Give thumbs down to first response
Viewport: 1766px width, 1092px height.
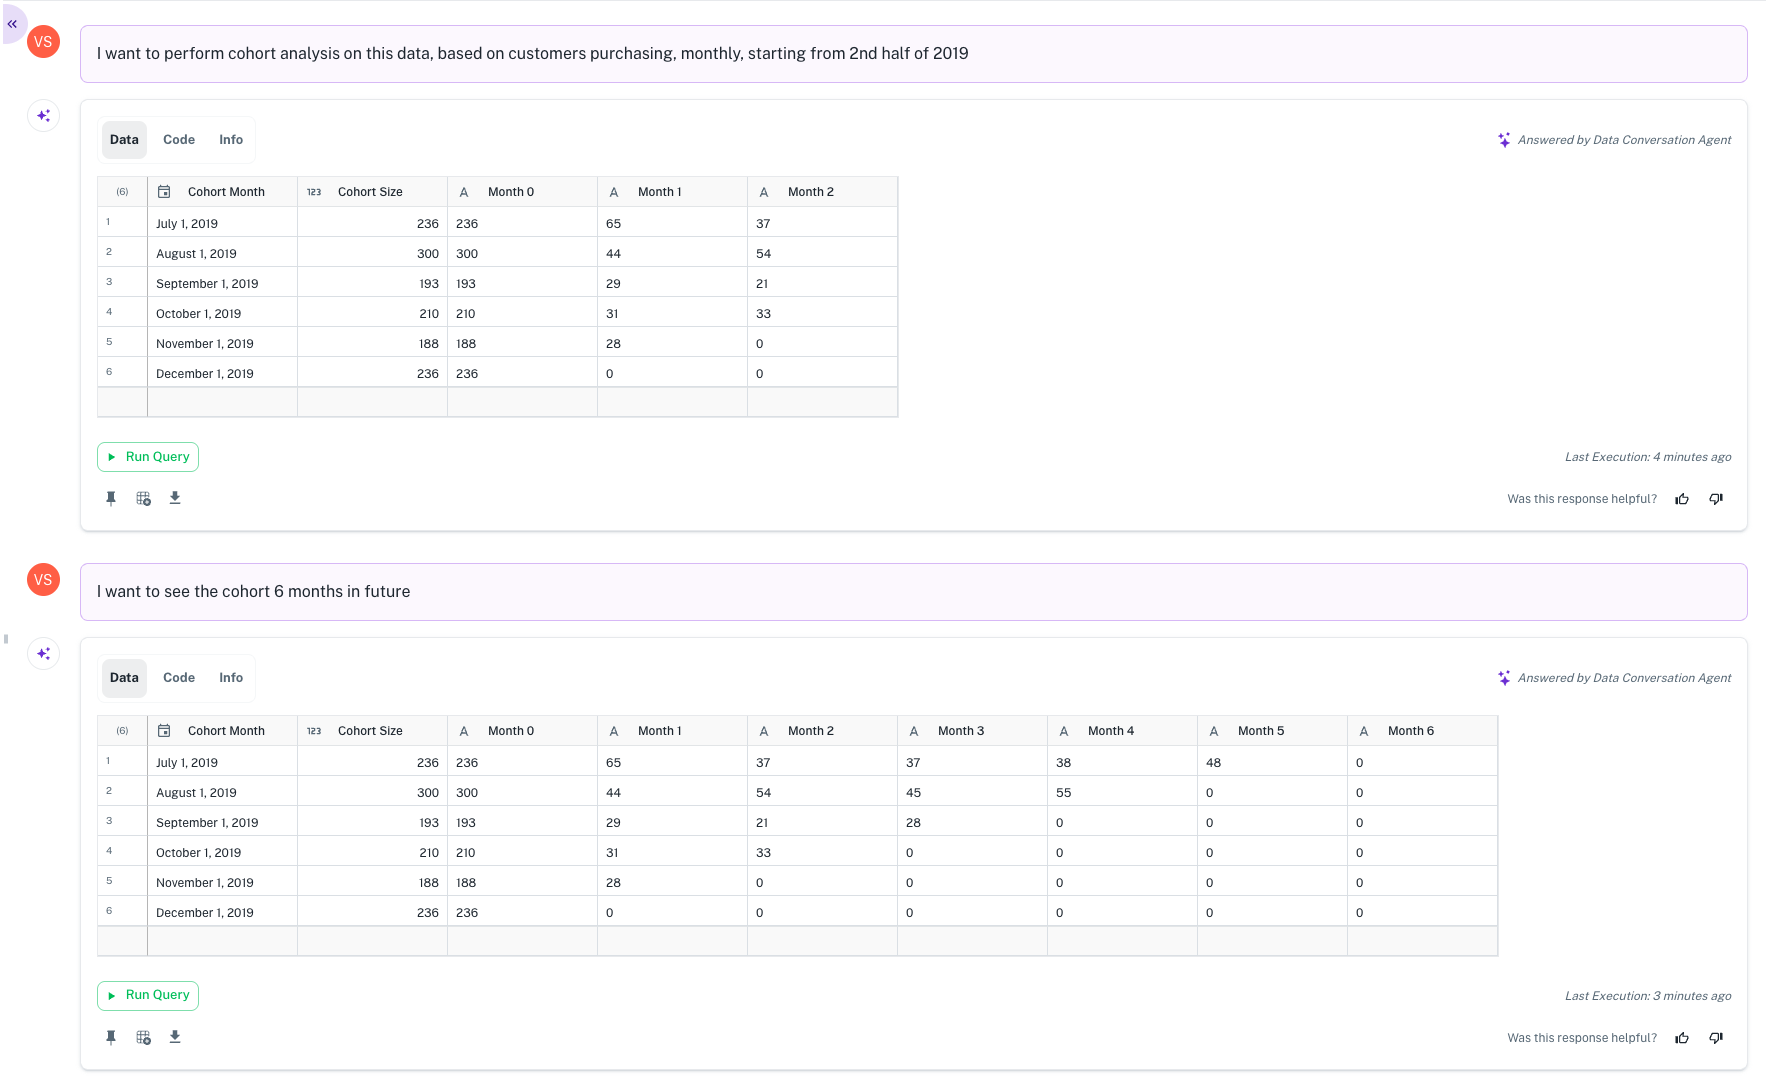coord(1716,499)
